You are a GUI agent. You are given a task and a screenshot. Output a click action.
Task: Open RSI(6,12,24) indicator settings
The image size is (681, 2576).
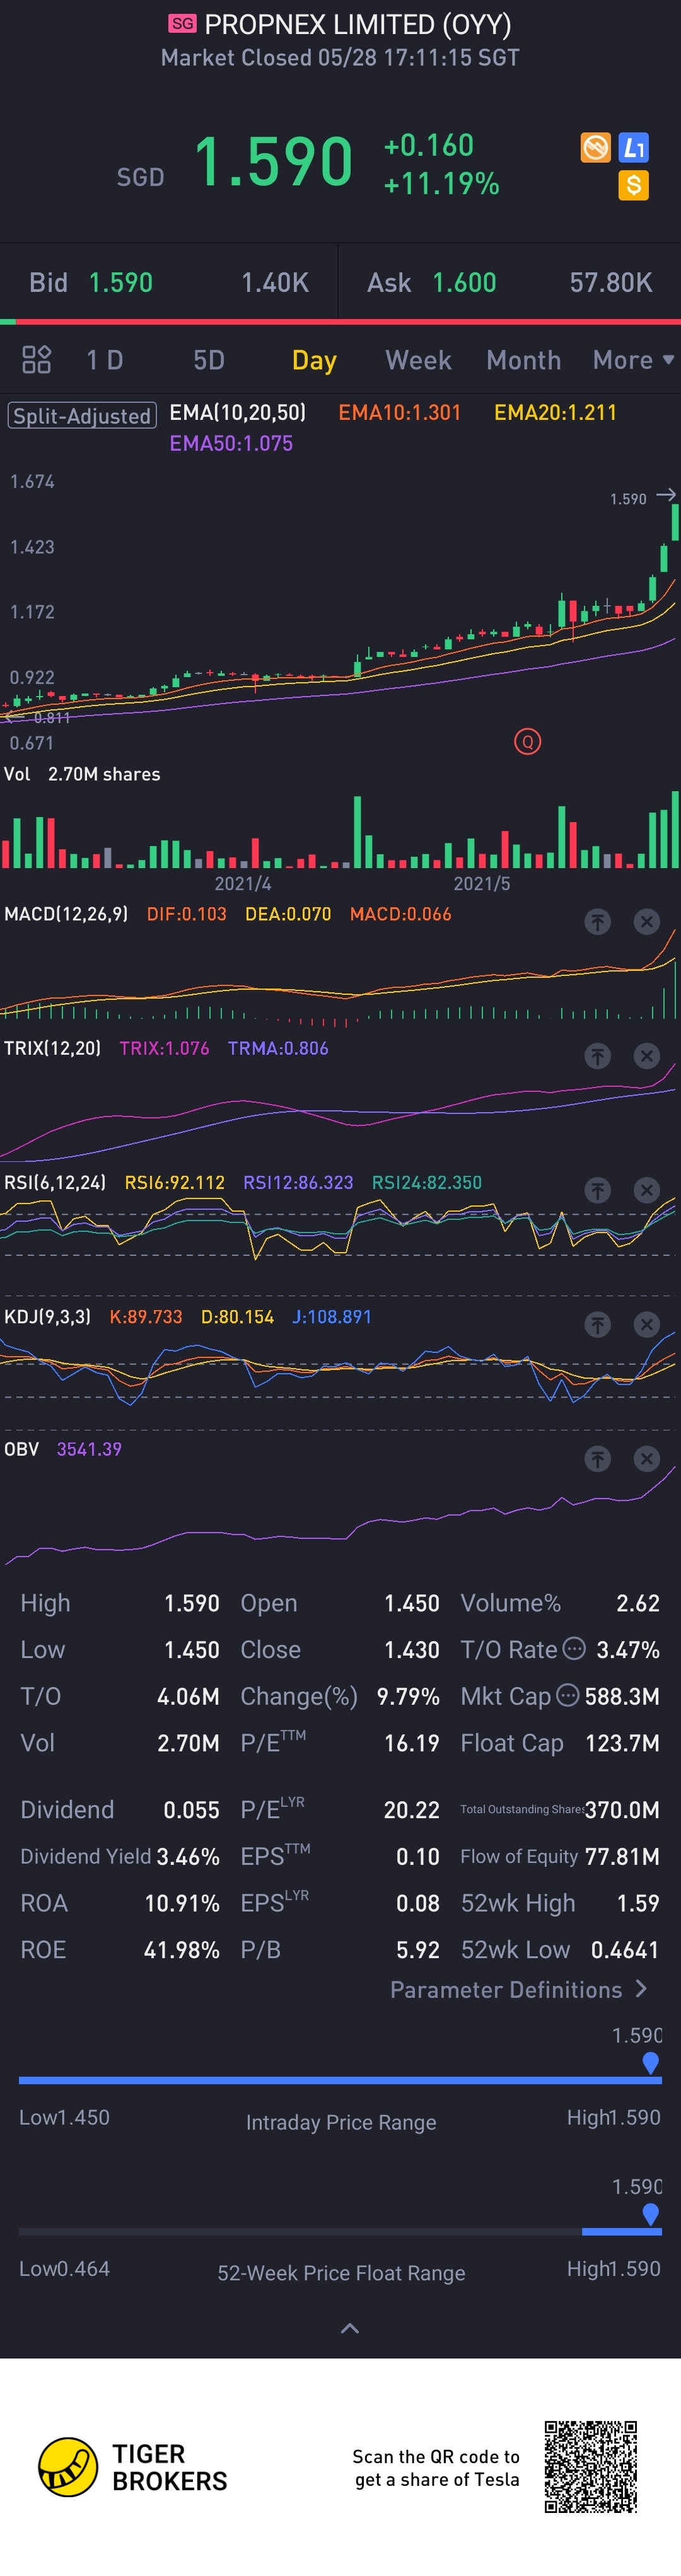(55, 1182)
